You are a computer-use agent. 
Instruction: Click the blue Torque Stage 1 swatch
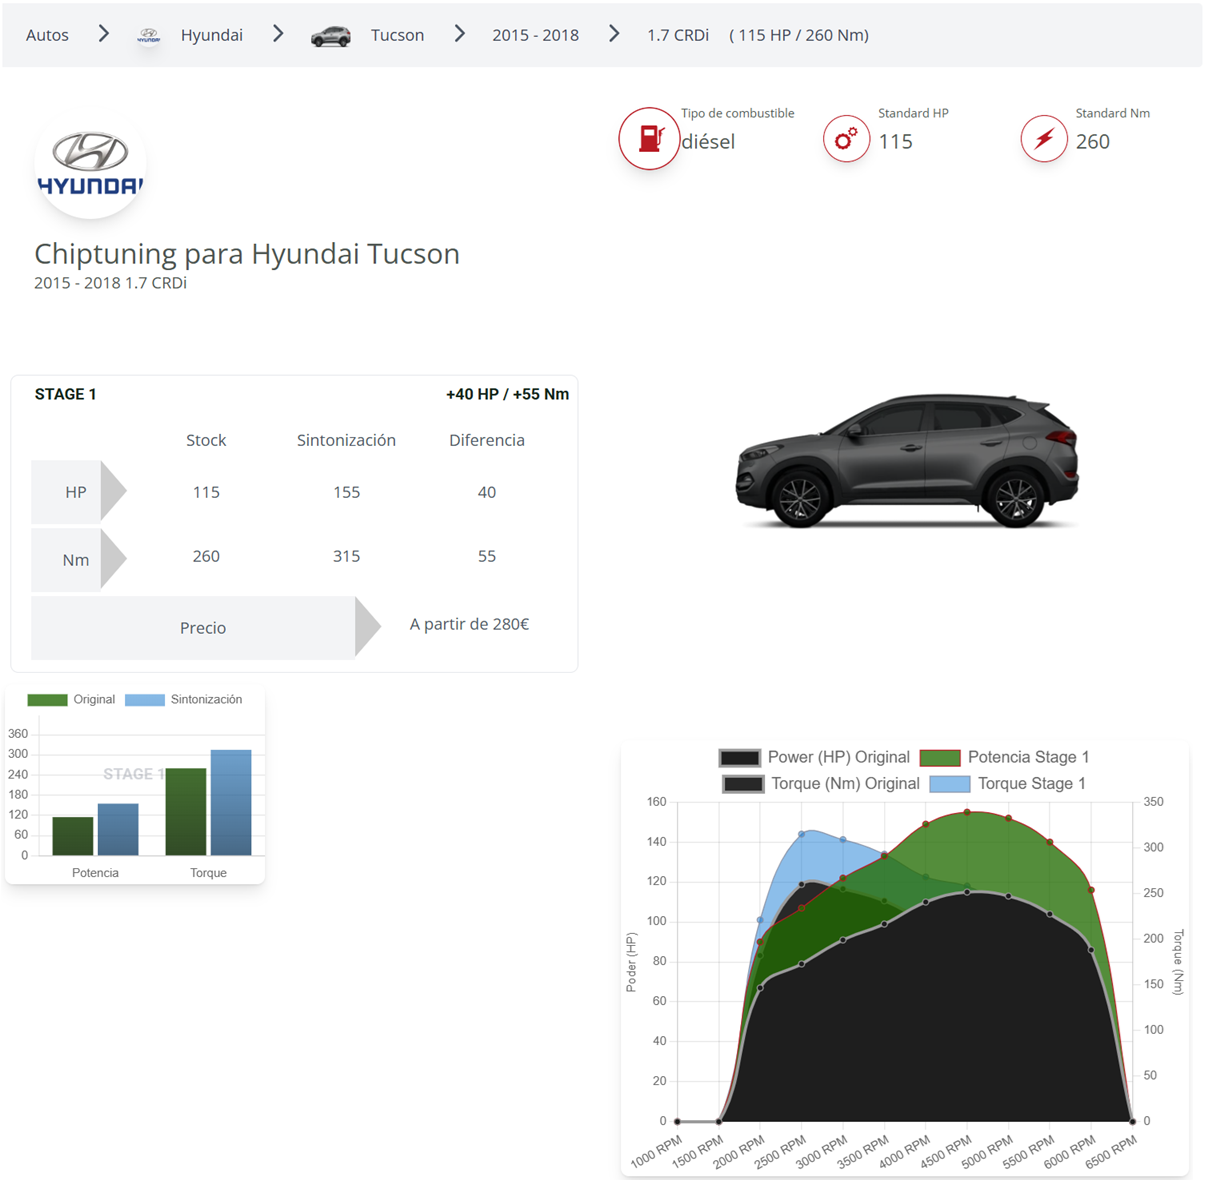click(x=949, y=784)
